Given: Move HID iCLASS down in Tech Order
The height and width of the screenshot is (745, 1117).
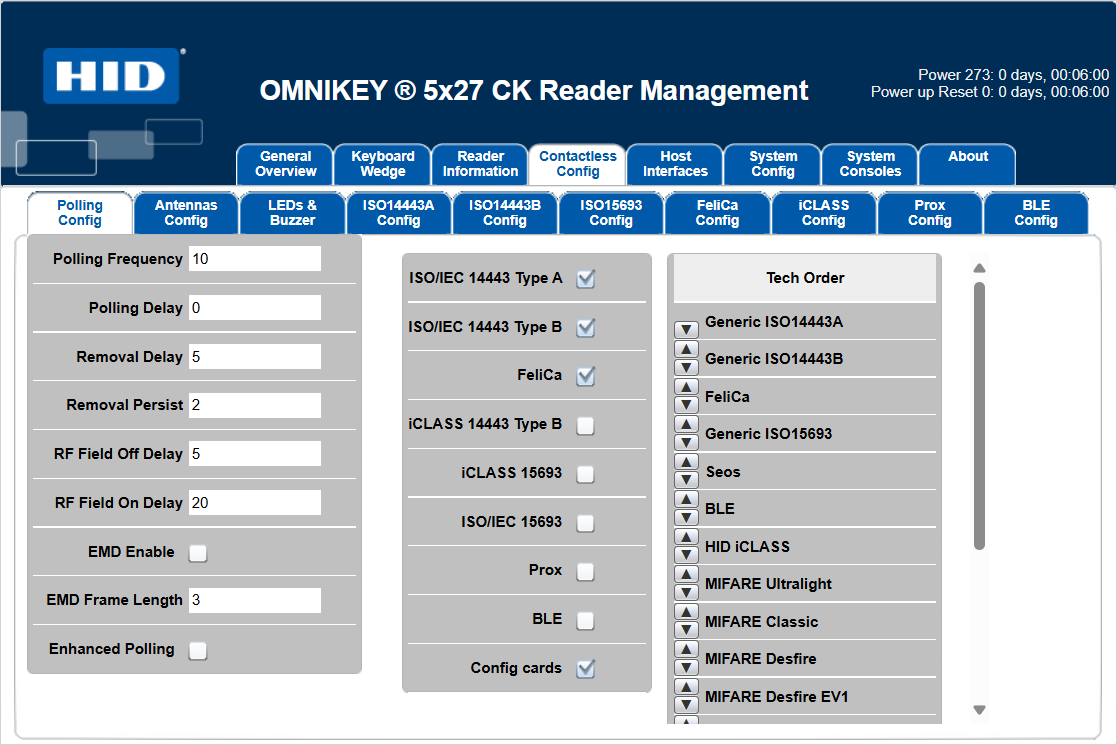Looking at the screenshot, I should (686, 555).
